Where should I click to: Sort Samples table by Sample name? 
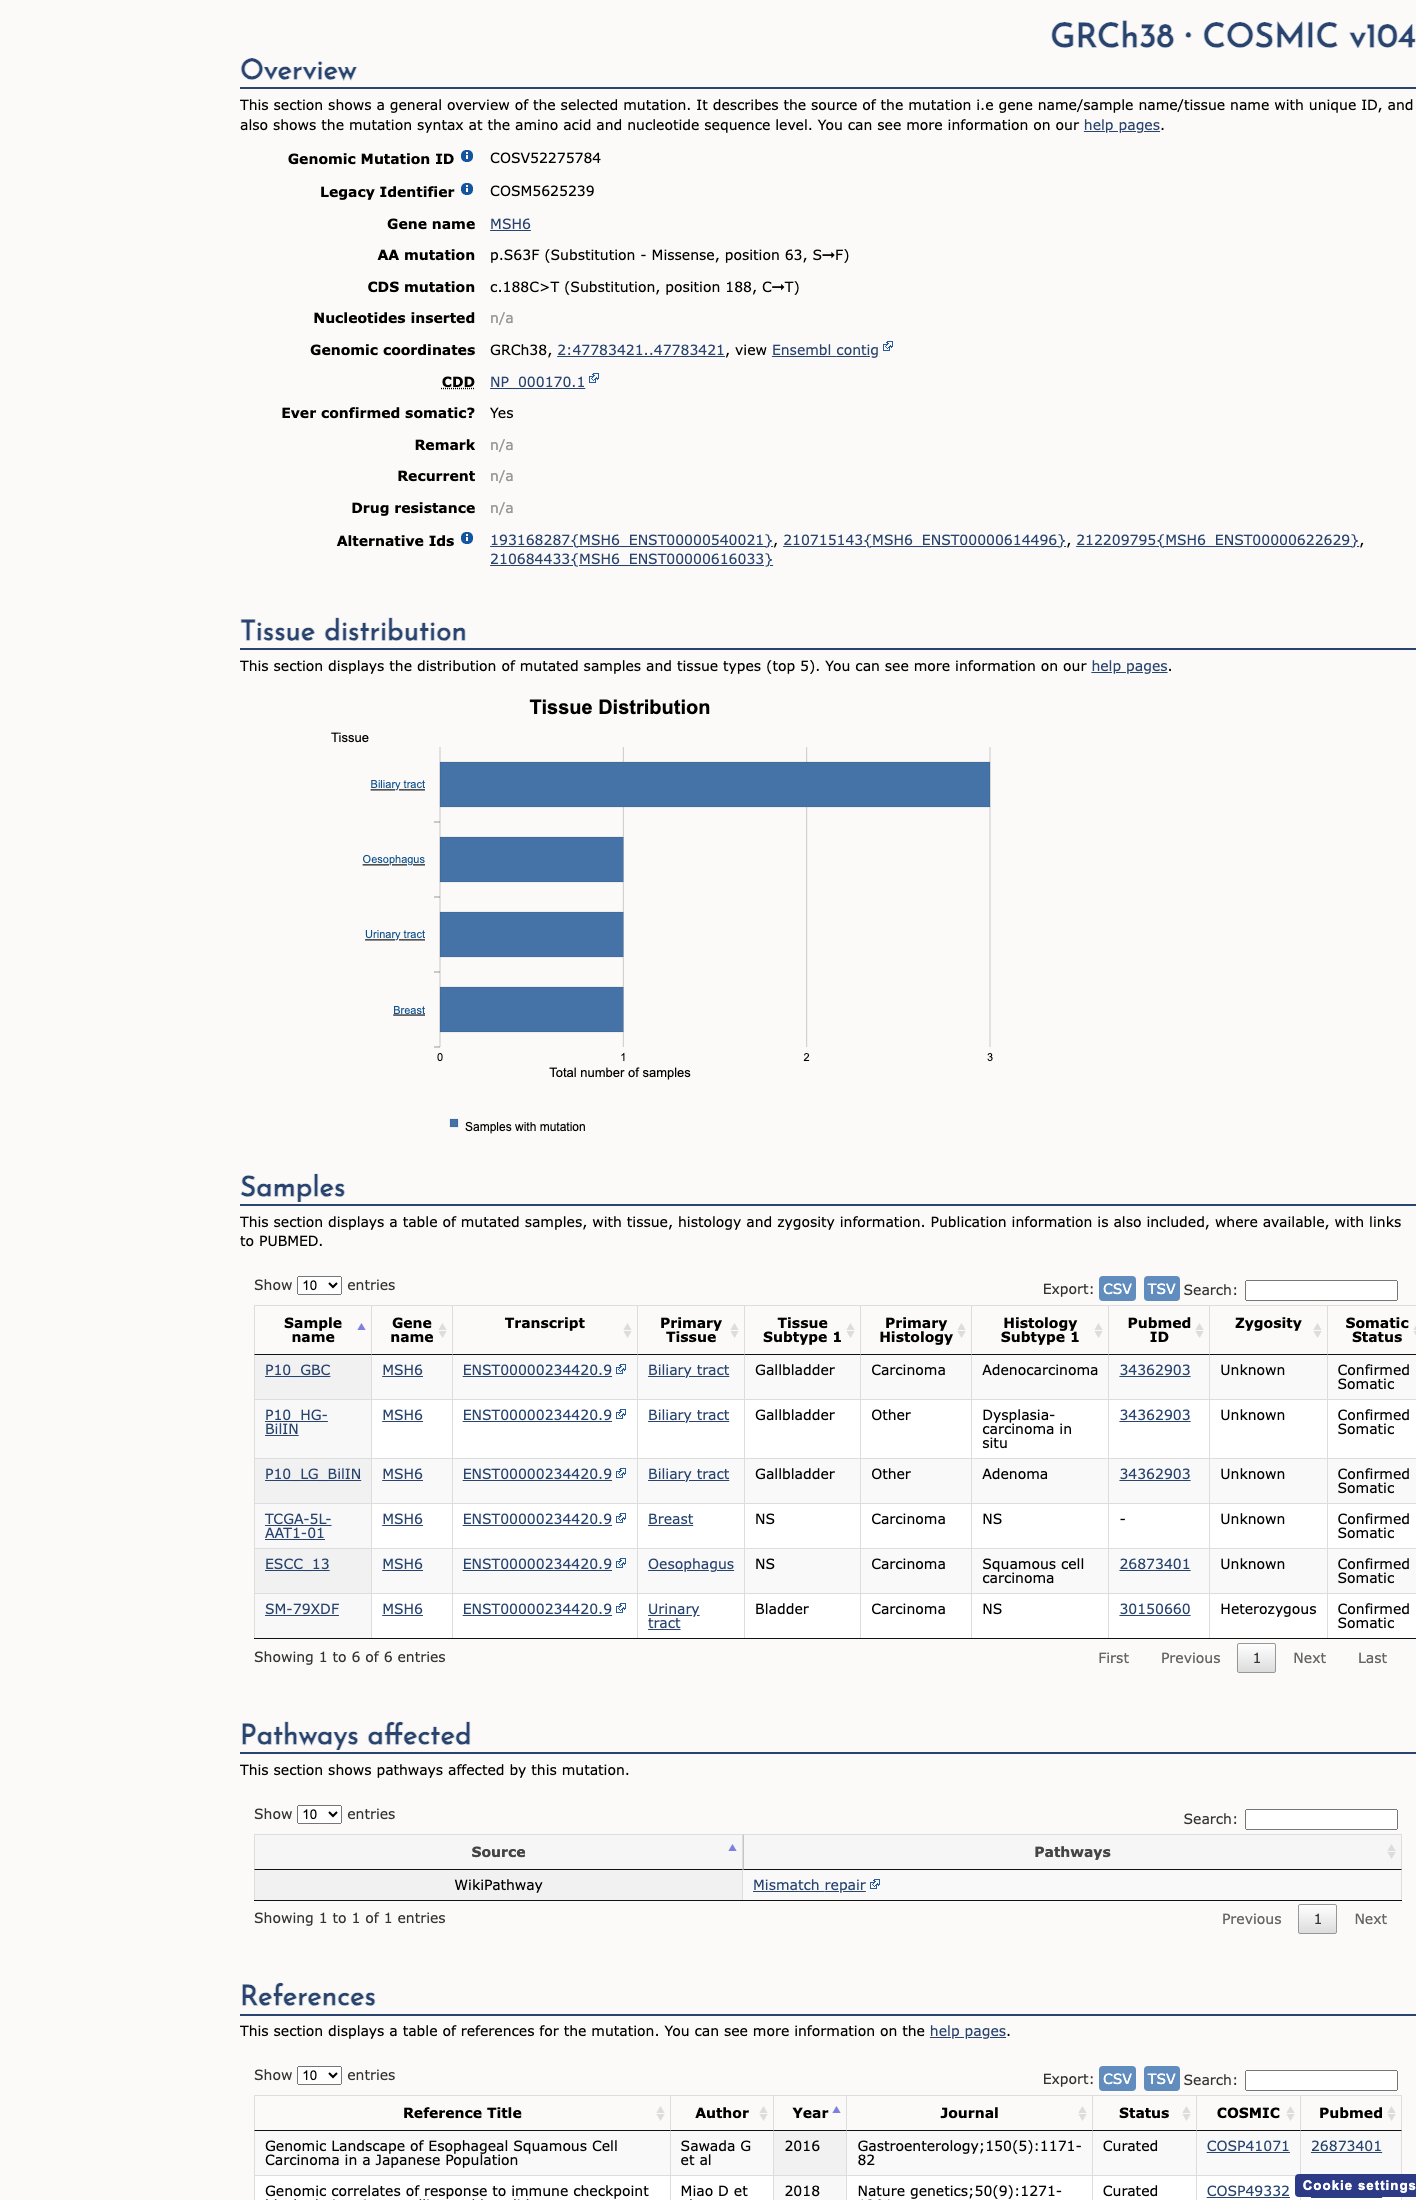(x=313, y=1330)
